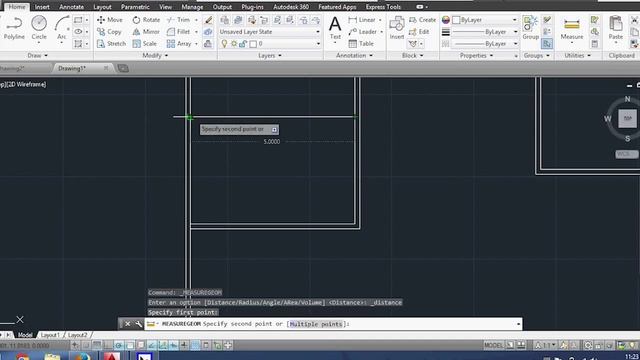Click the Paste icon
The height and width of the screenshot is (360, 640).
coord(616,28)
